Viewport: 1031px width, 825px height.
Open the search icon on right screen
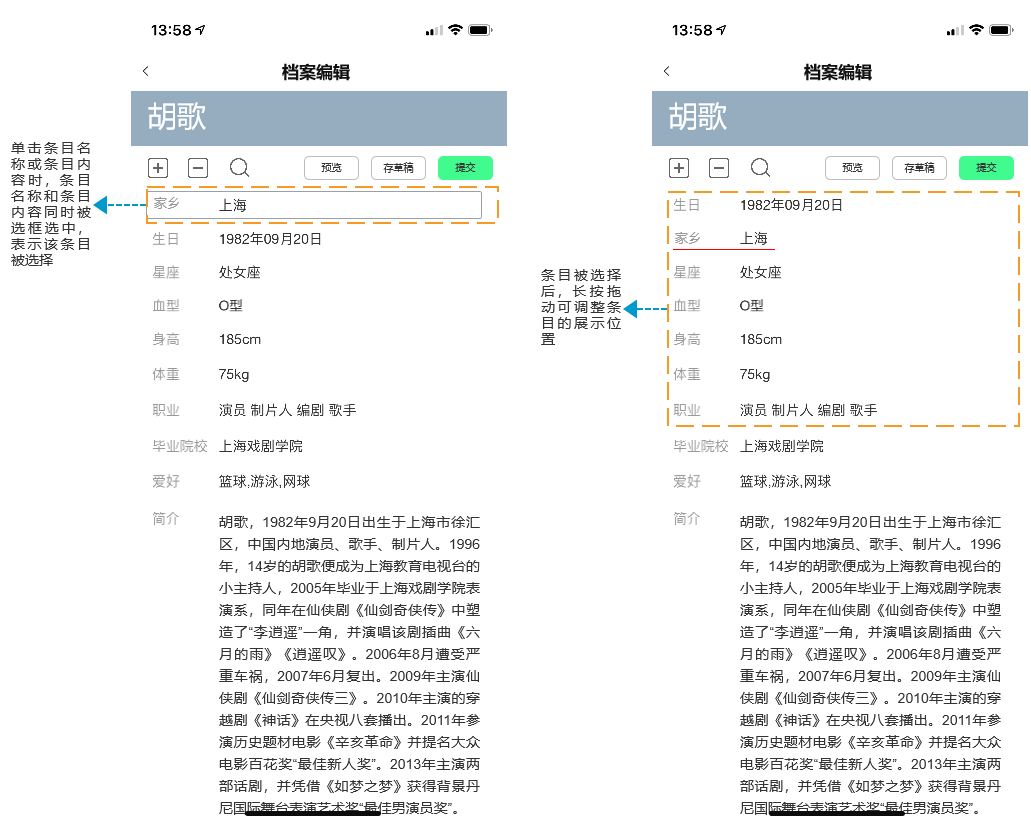(760, 168)
